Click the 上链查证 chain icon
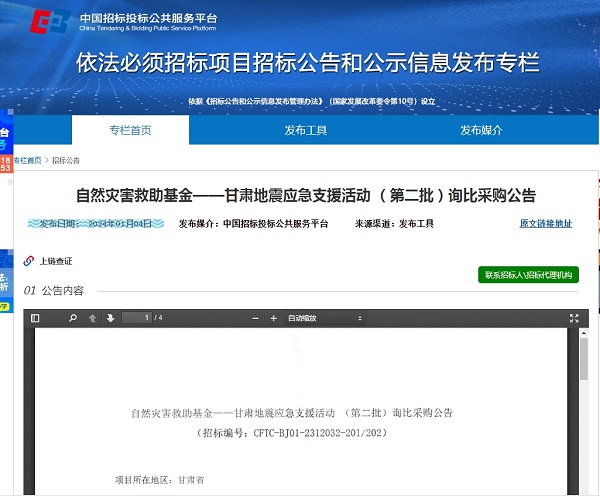Viewport: 600px width, 498px height. tap(29, 261)
